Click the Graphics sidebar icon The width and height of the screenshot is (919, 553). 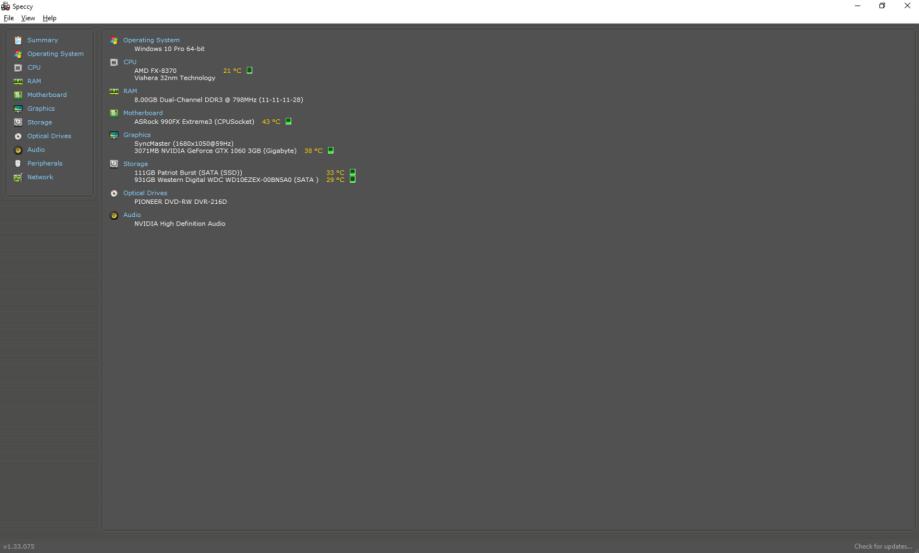pos(18,109)
